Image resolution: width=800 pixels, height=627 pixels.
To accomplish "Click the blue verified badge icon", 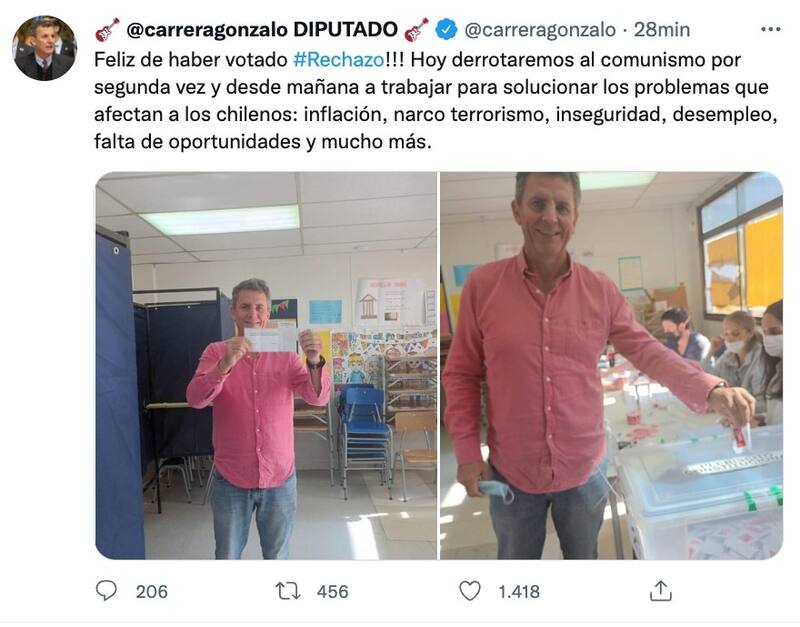I will pos(445,30).
